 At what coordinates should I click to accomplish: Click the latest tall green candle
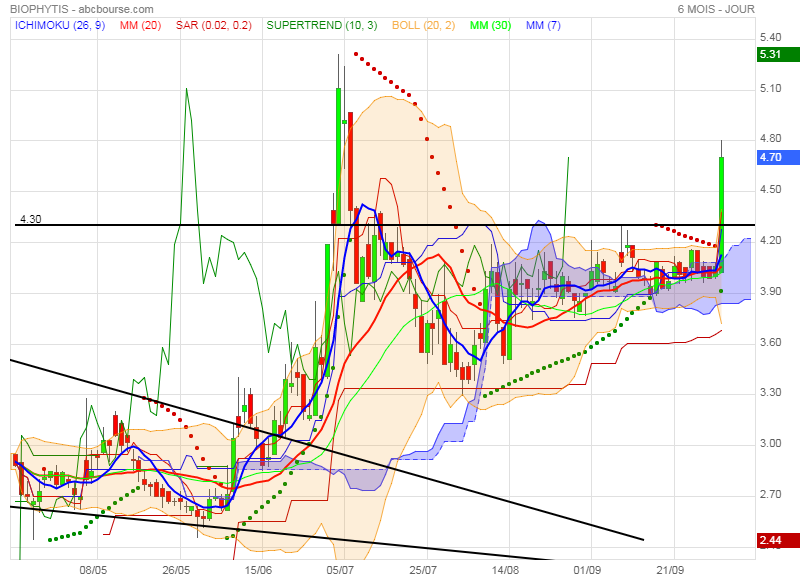[721, 214]
